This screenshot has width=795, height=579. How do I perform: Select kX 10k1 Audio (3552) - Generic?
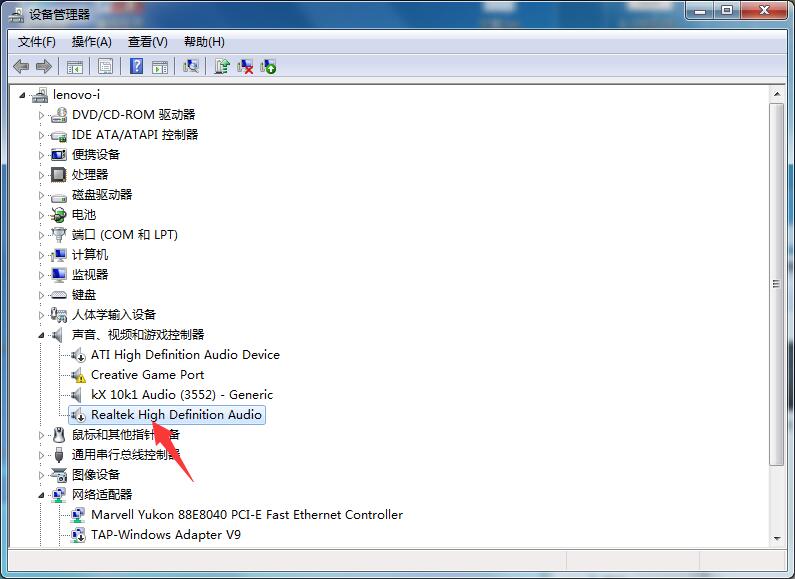click(x=182, y=394)
